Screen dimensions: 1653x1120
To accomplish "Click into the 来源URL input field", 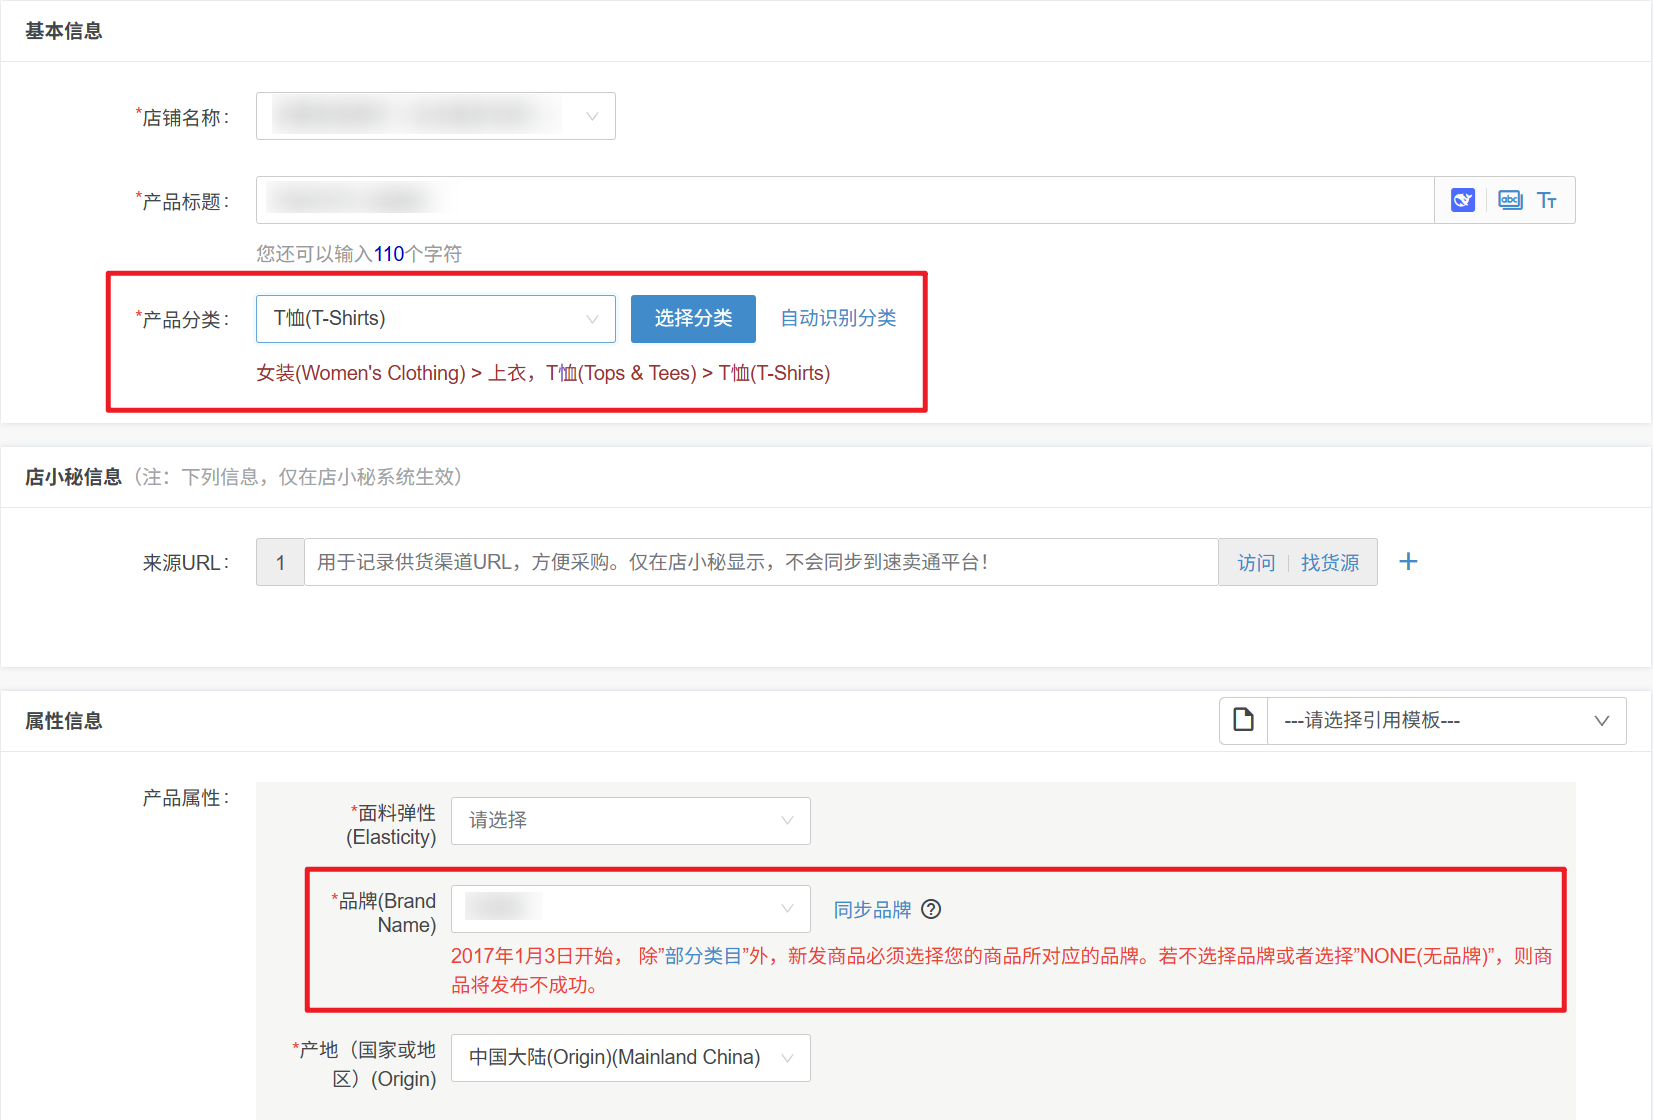I will pos(761,562).
